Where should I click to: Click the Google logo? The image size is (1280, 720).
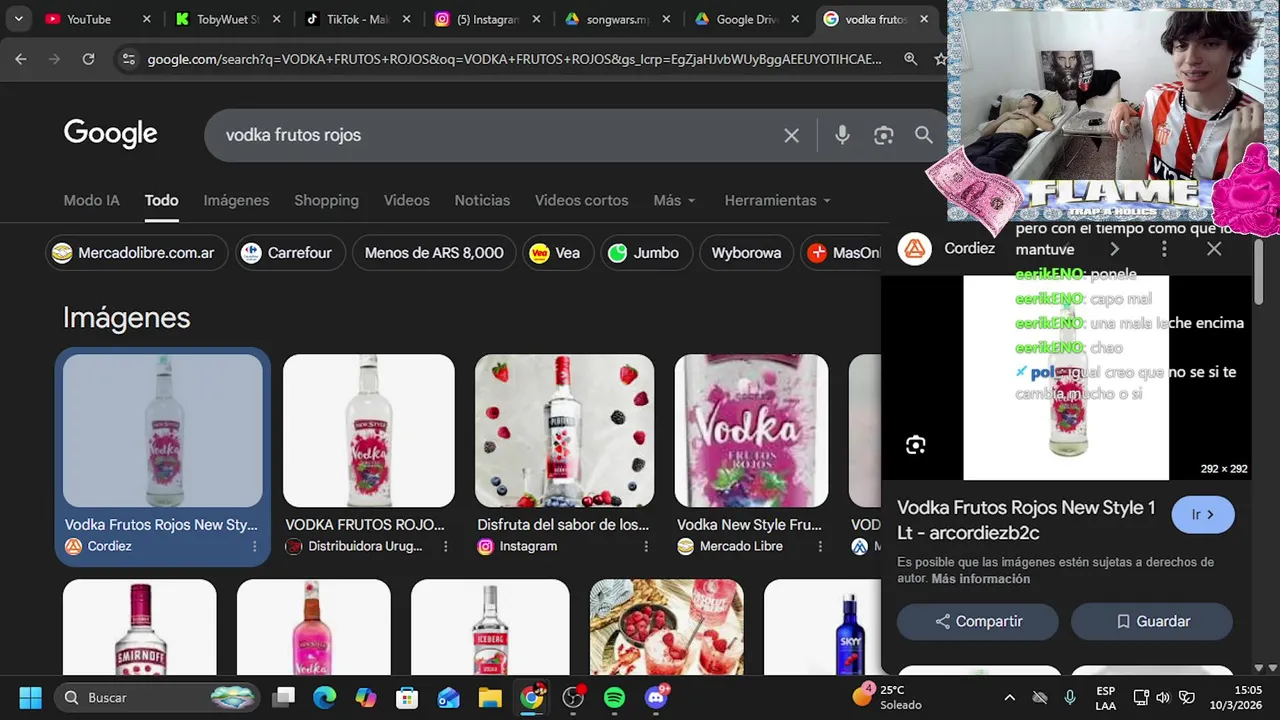click(110, 134)
